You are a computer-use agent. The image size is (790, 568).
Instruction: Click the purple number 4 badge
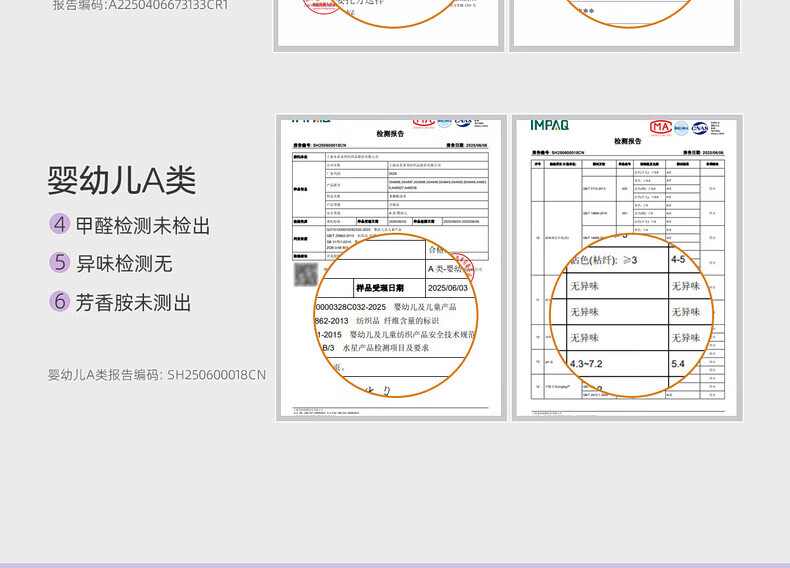pyautogui.click(x=60, y=225)
